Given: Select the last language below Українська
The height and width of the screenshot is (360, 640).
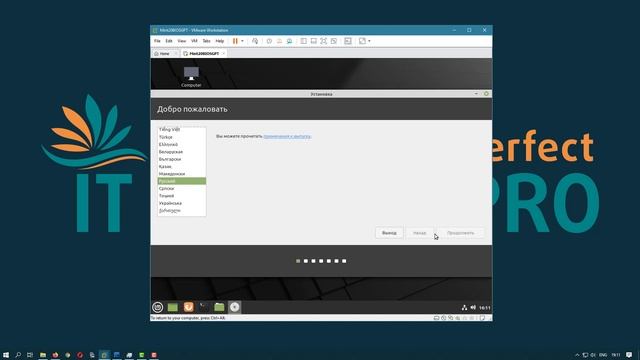Looking at the screenshot, I should (182, 211).
